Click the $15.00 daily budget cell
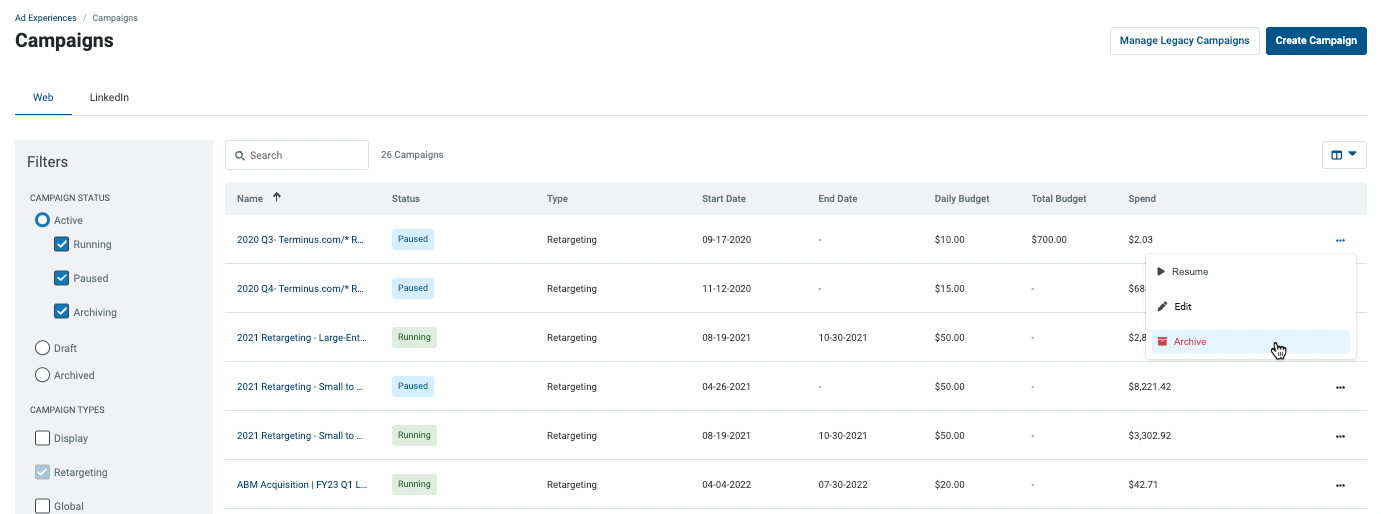The image size is (1381, 514). (x=950, y=289)
